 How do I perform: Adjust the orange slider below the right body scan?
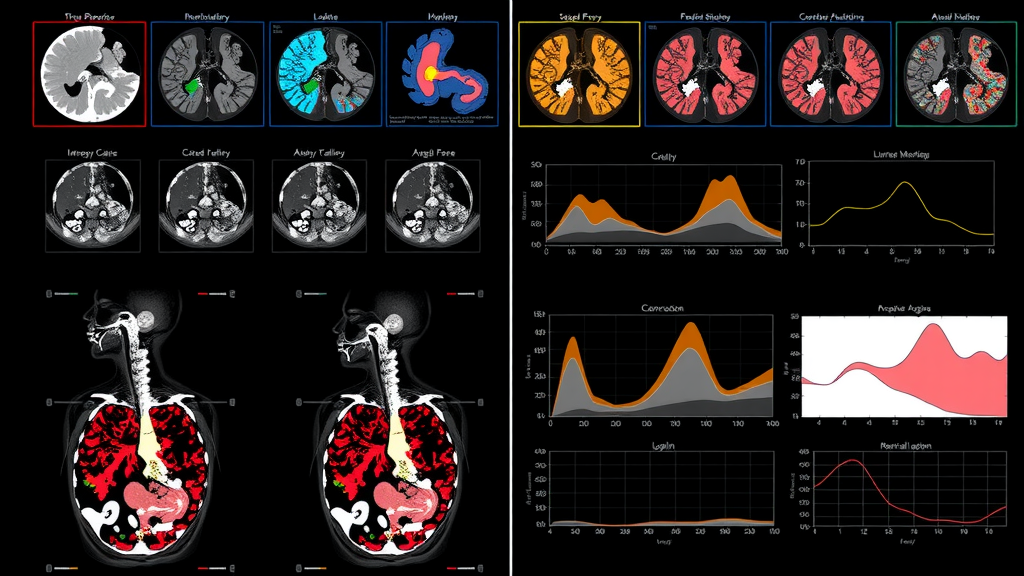[x=318, y=566]
